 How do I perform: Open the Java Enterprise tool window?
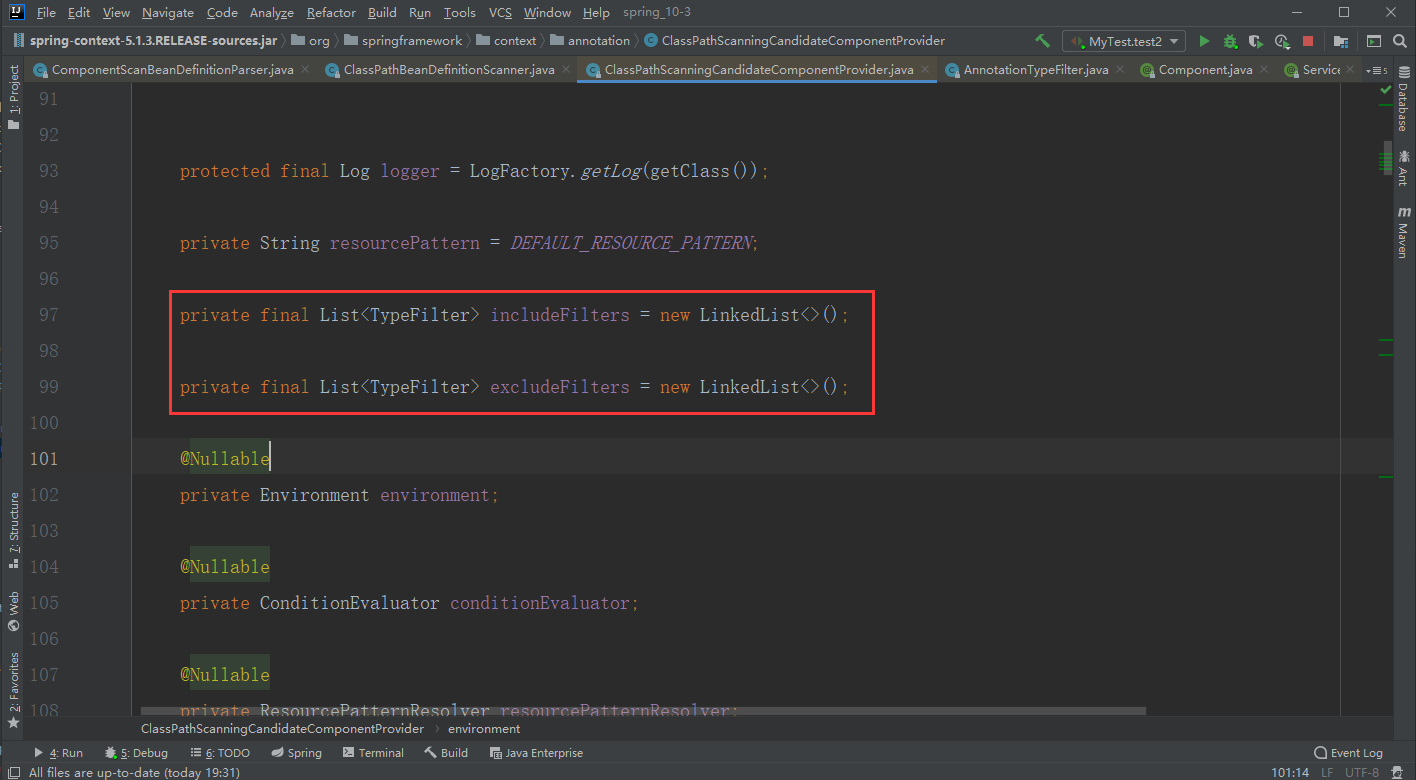point(536,753)
